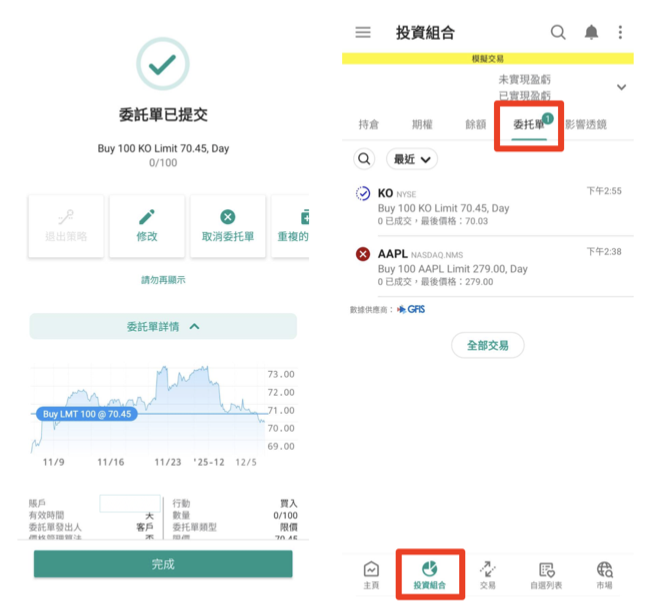This screenshot has width=646, height=608.
Task: Tap the 全部交易 button
Action: [x=488, y=345]
